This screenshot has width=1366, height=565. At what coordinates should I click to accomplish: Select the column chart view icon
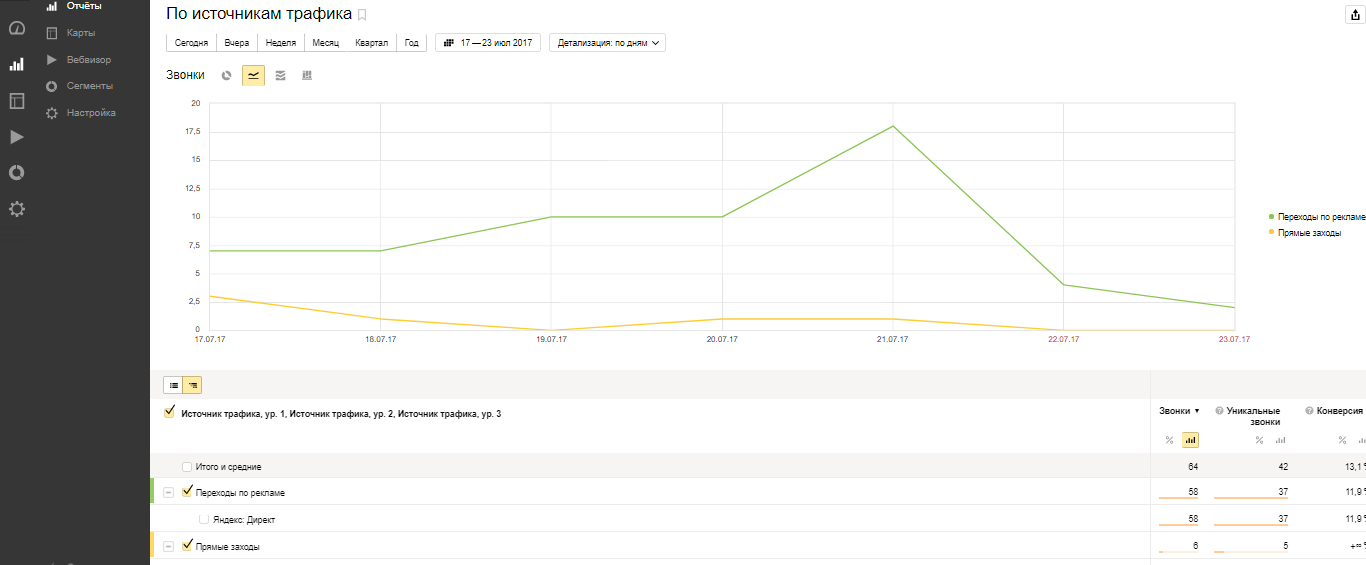pyautogui.click(x=307, y=76)
